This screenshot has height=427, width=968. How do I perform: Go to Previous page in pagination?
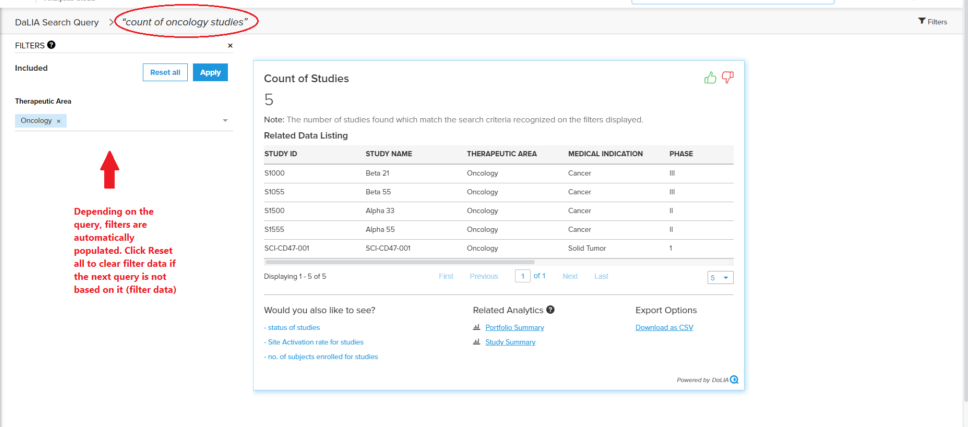point(484,276)
